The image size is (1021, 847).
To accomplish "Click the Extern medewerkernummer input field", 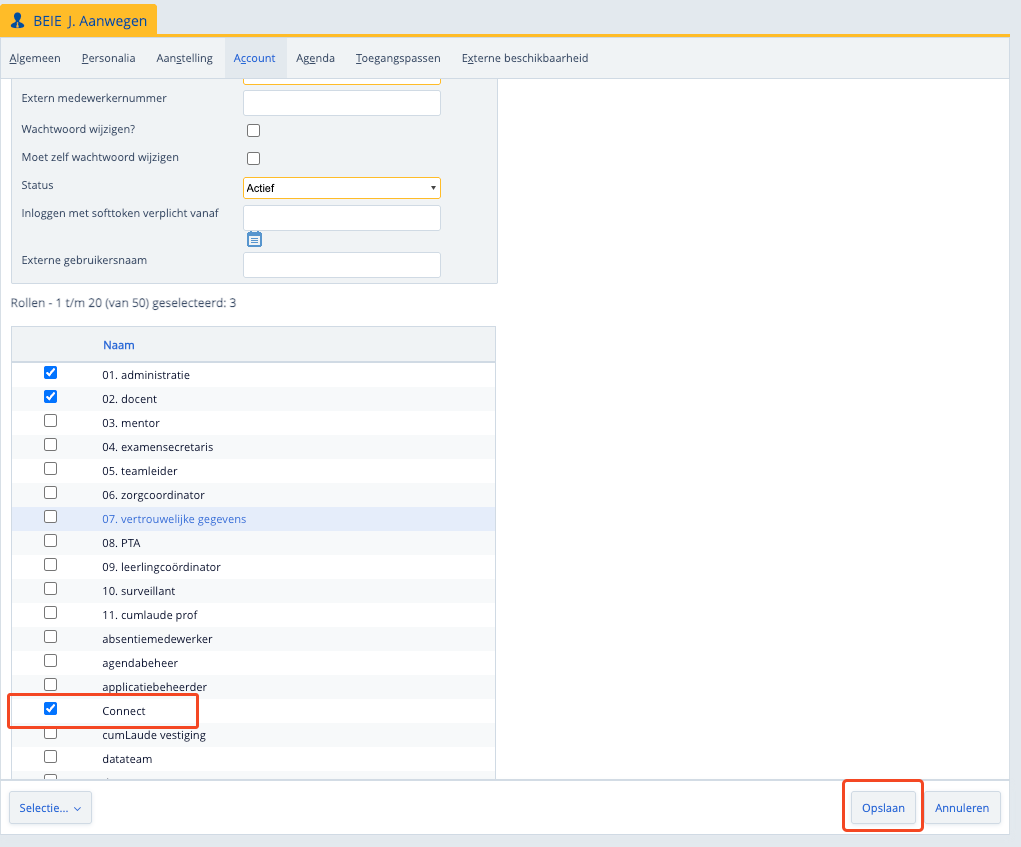I will [341, 103].
